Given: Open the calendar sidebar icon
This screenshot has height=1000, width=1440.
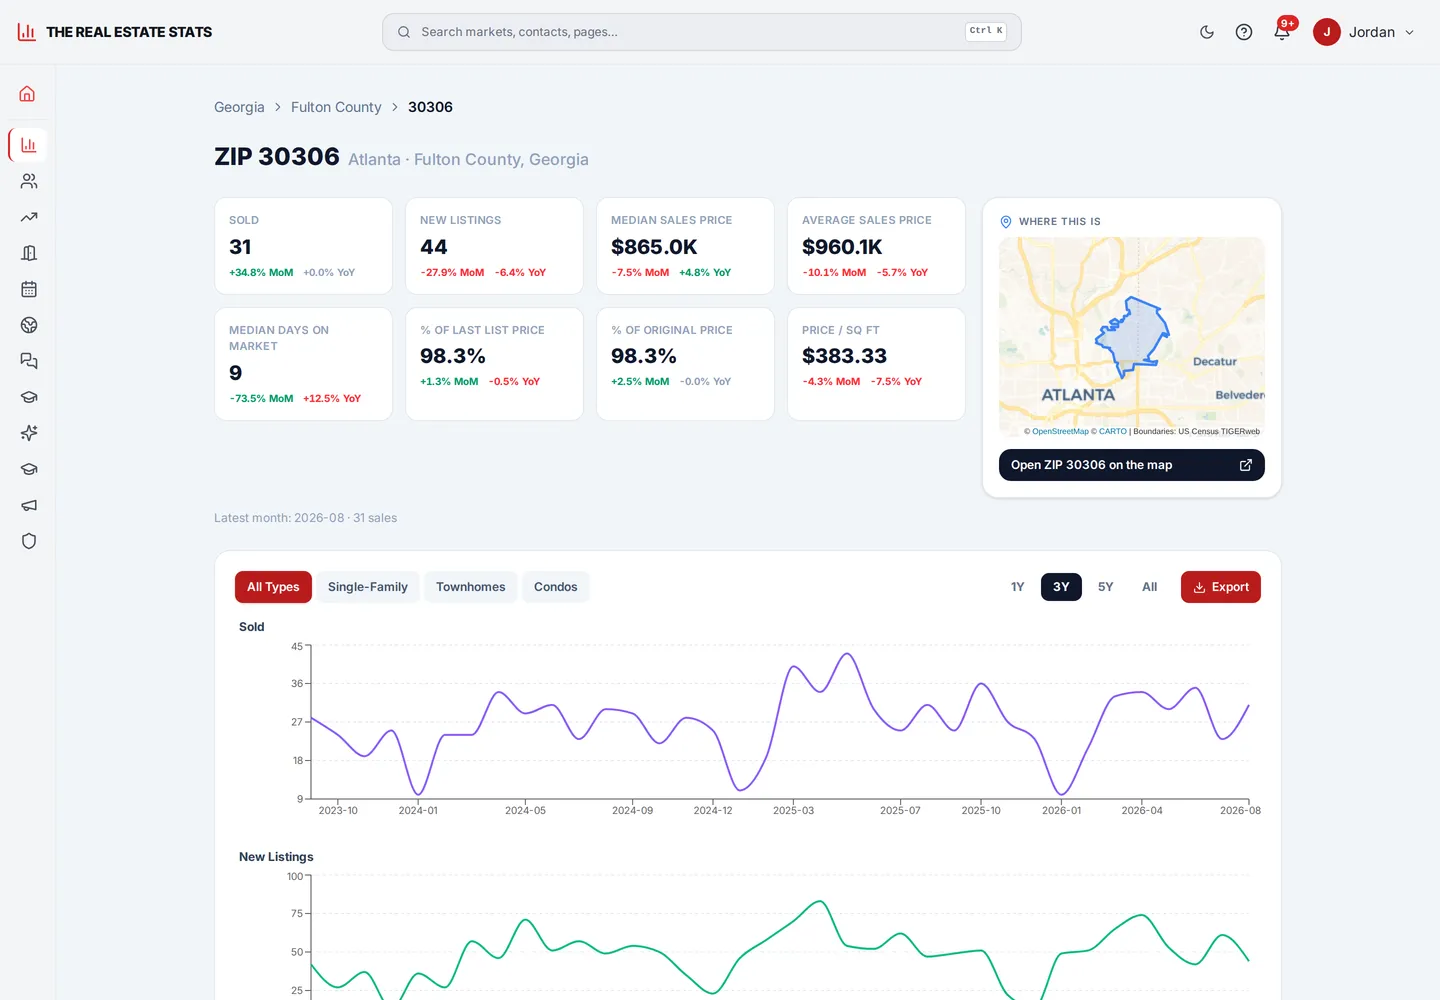Looking at the screenshot, I should tap(28, 289).
